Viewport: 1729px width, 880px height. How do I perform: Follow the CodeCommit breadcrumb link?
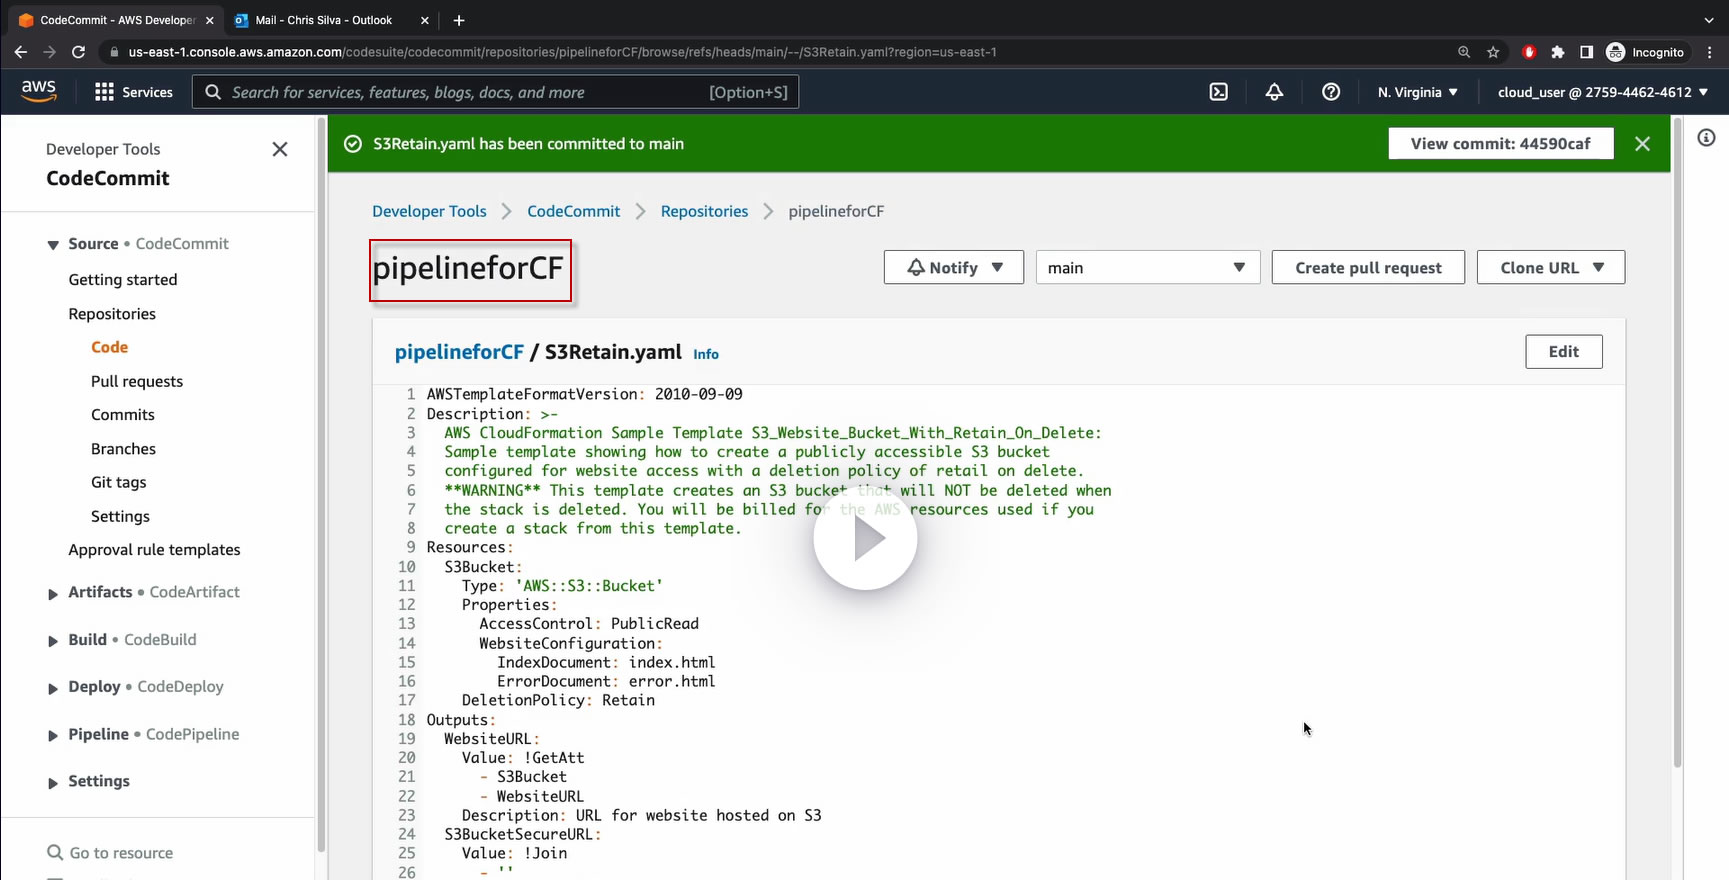[x=574, y=211]
